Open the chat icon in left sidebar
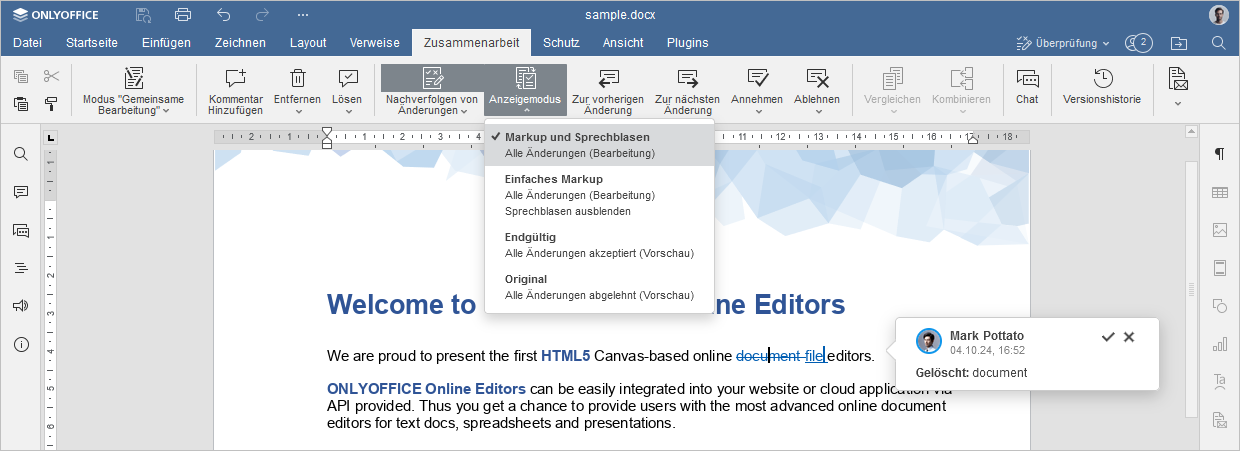Viewport: 1240px width, 451px height. [21, 230]
